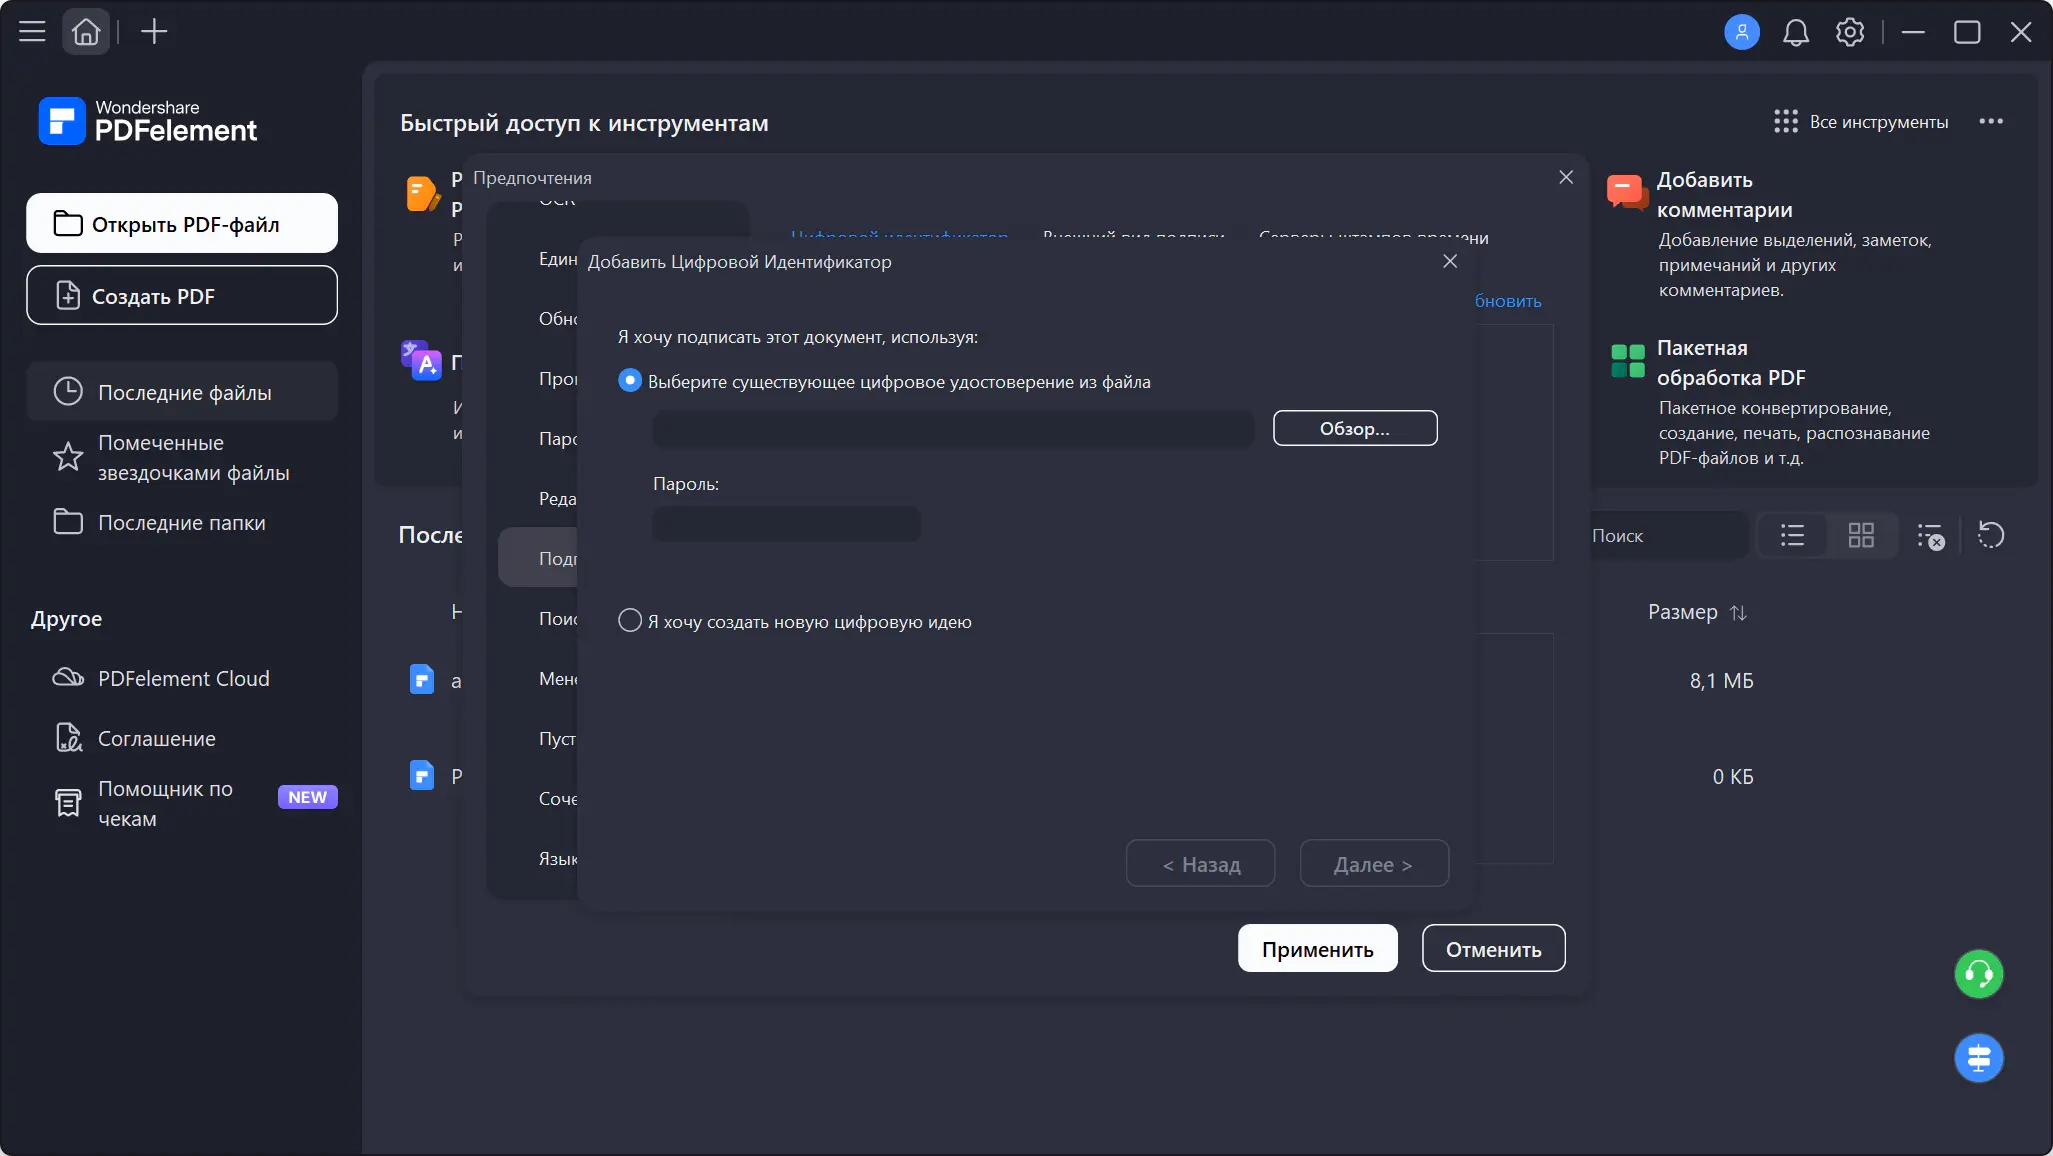This screenshot has height=1156, width=2053.
Task: Open the green support headset button
Action: [x=1978, y=974]
